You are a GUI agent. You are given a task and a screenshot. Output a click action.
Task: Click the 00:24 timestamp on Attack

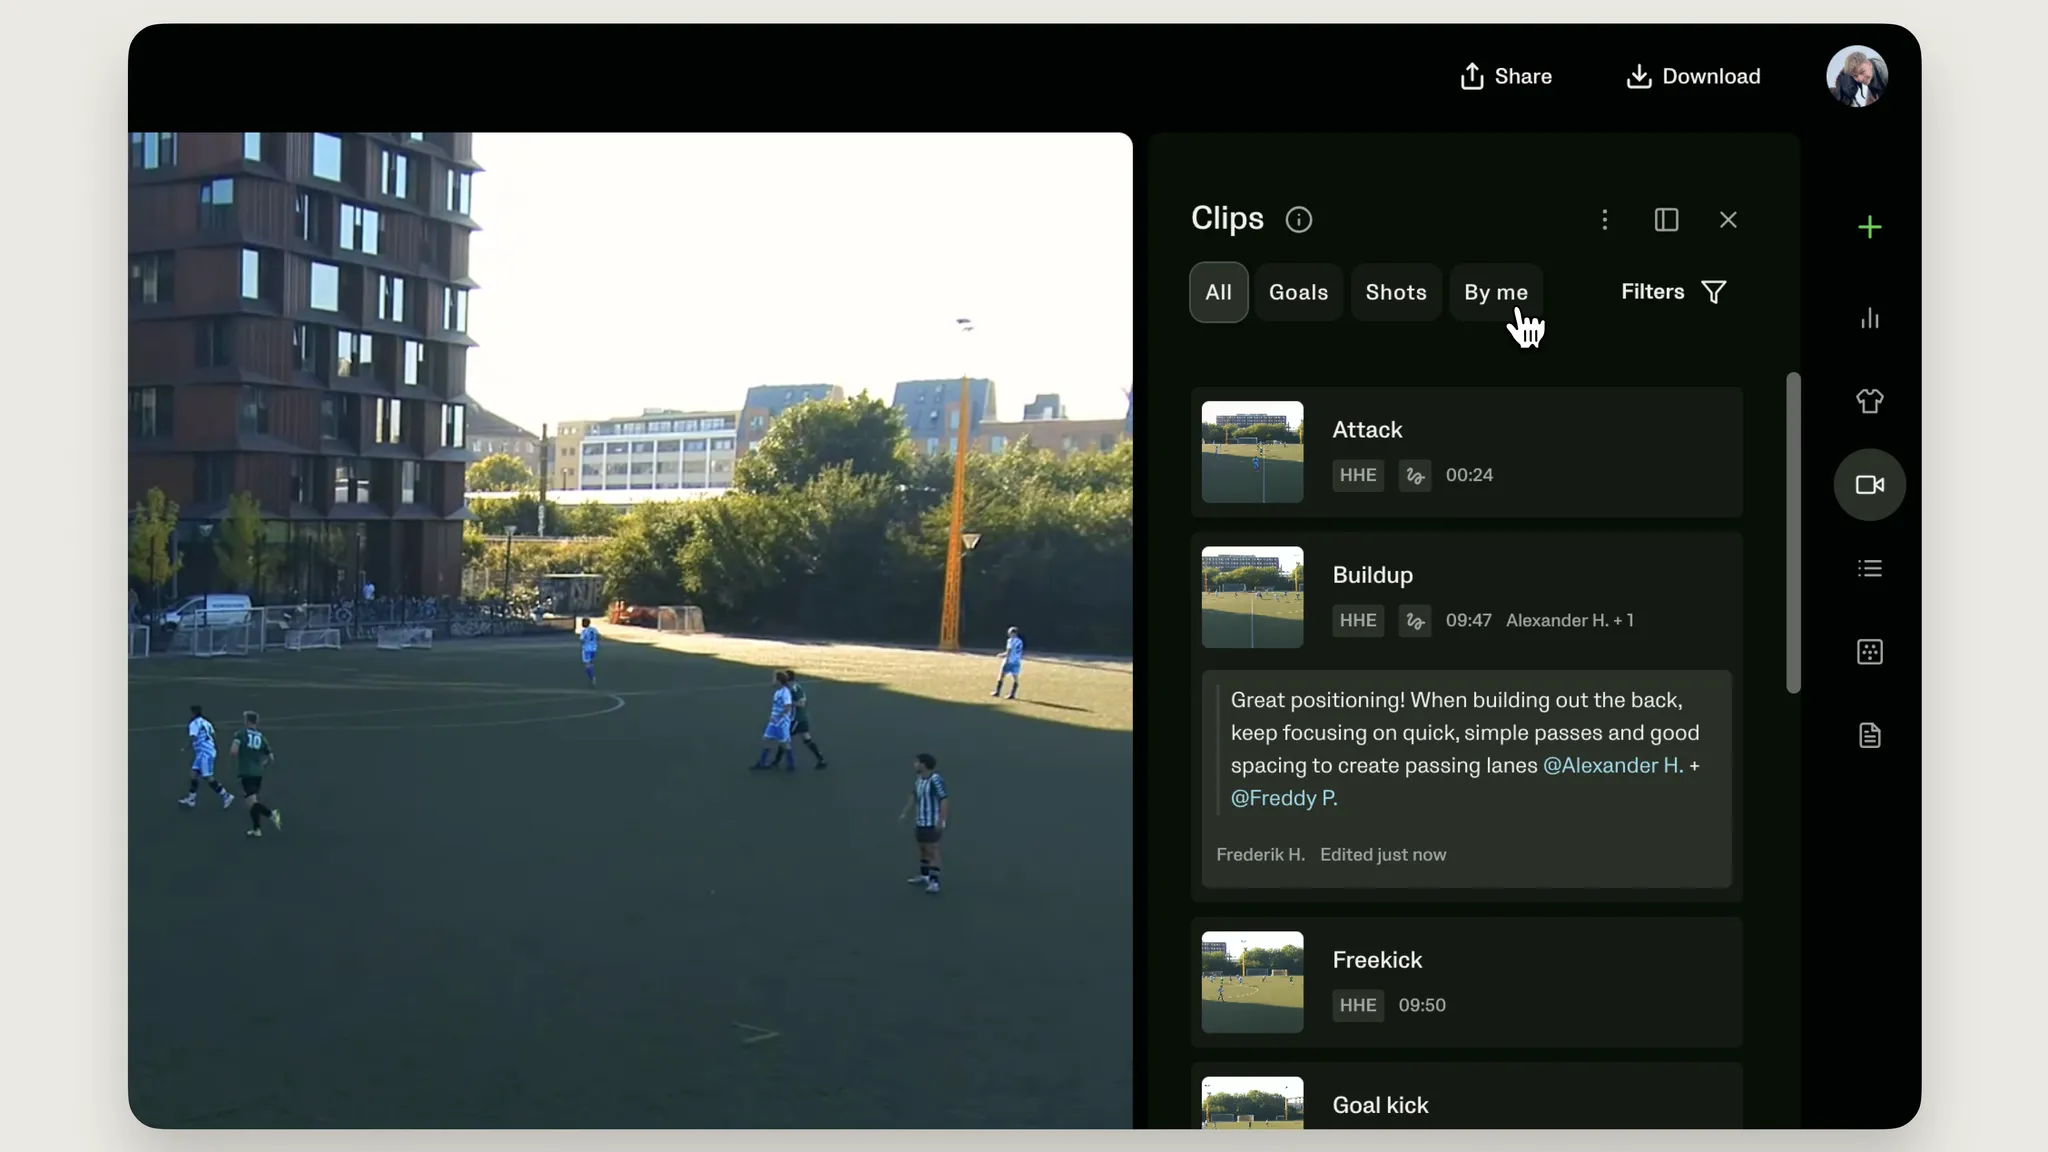click(1469, 475)
